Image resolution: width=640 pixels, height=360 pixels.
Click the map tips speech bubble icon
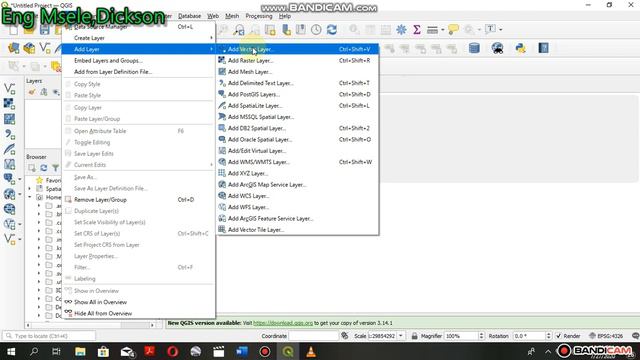pos(453,29)
